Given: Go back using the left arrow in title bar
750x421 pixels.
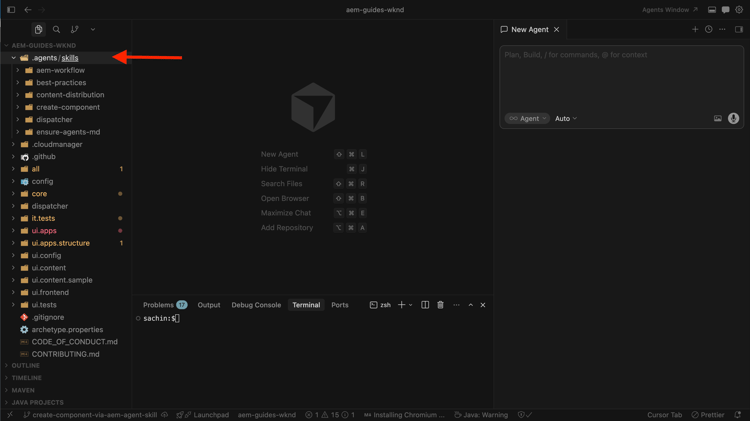Looking at the screenshot, I should pos(28,10).
